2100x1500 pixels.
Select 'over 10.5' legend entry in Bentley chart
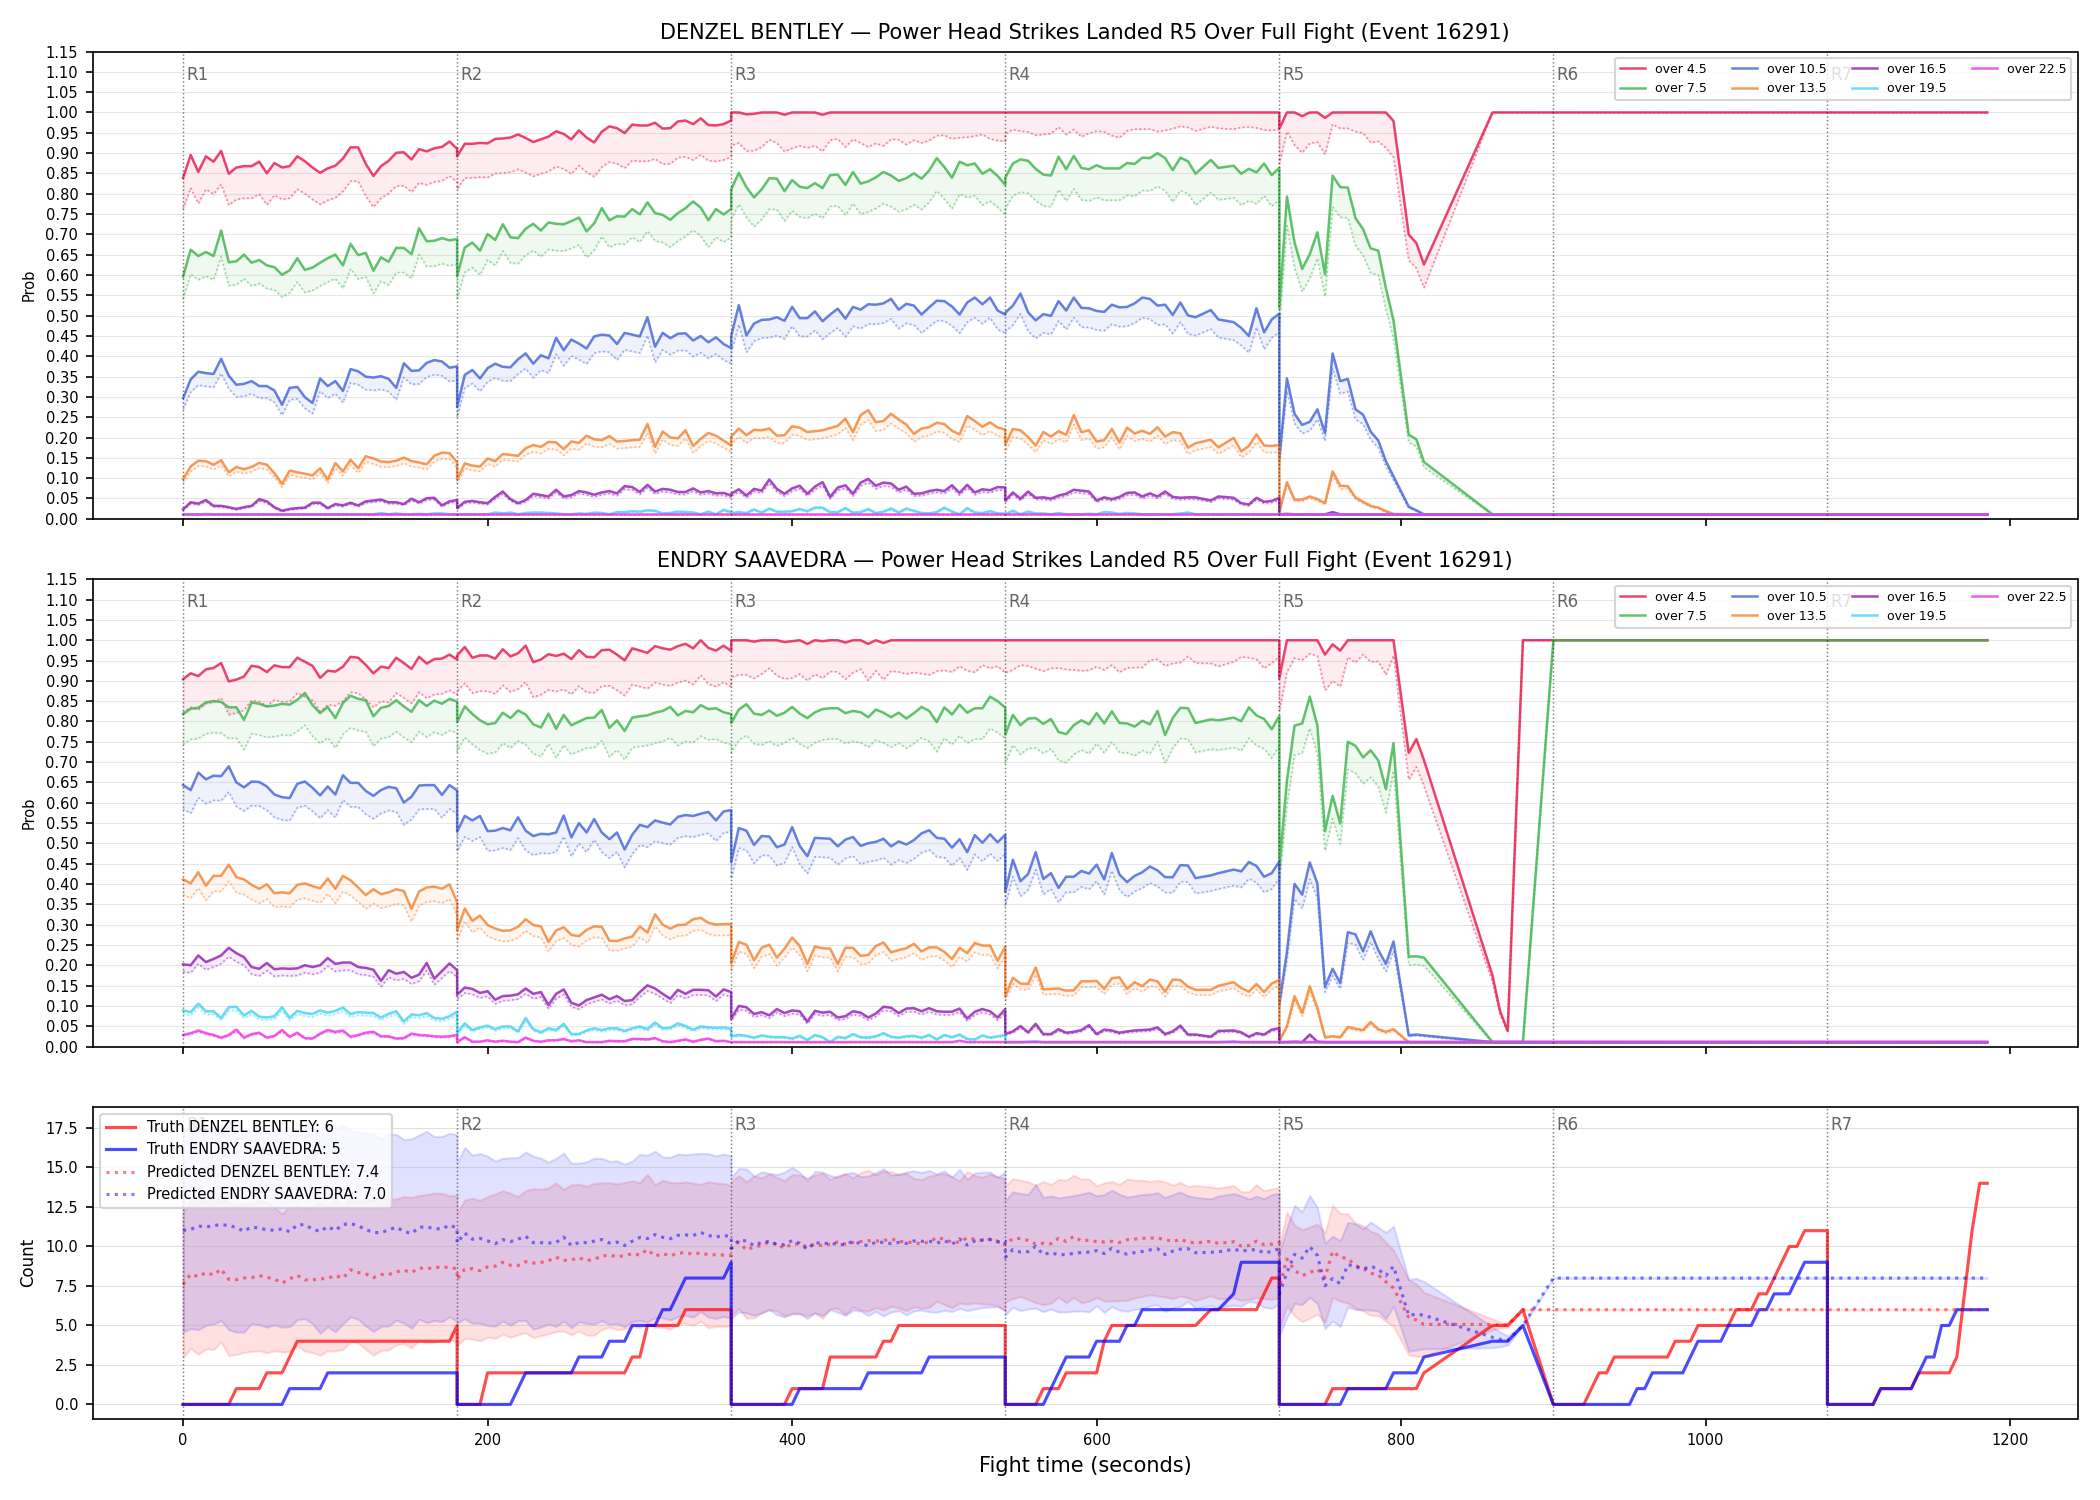point(1778,69)
